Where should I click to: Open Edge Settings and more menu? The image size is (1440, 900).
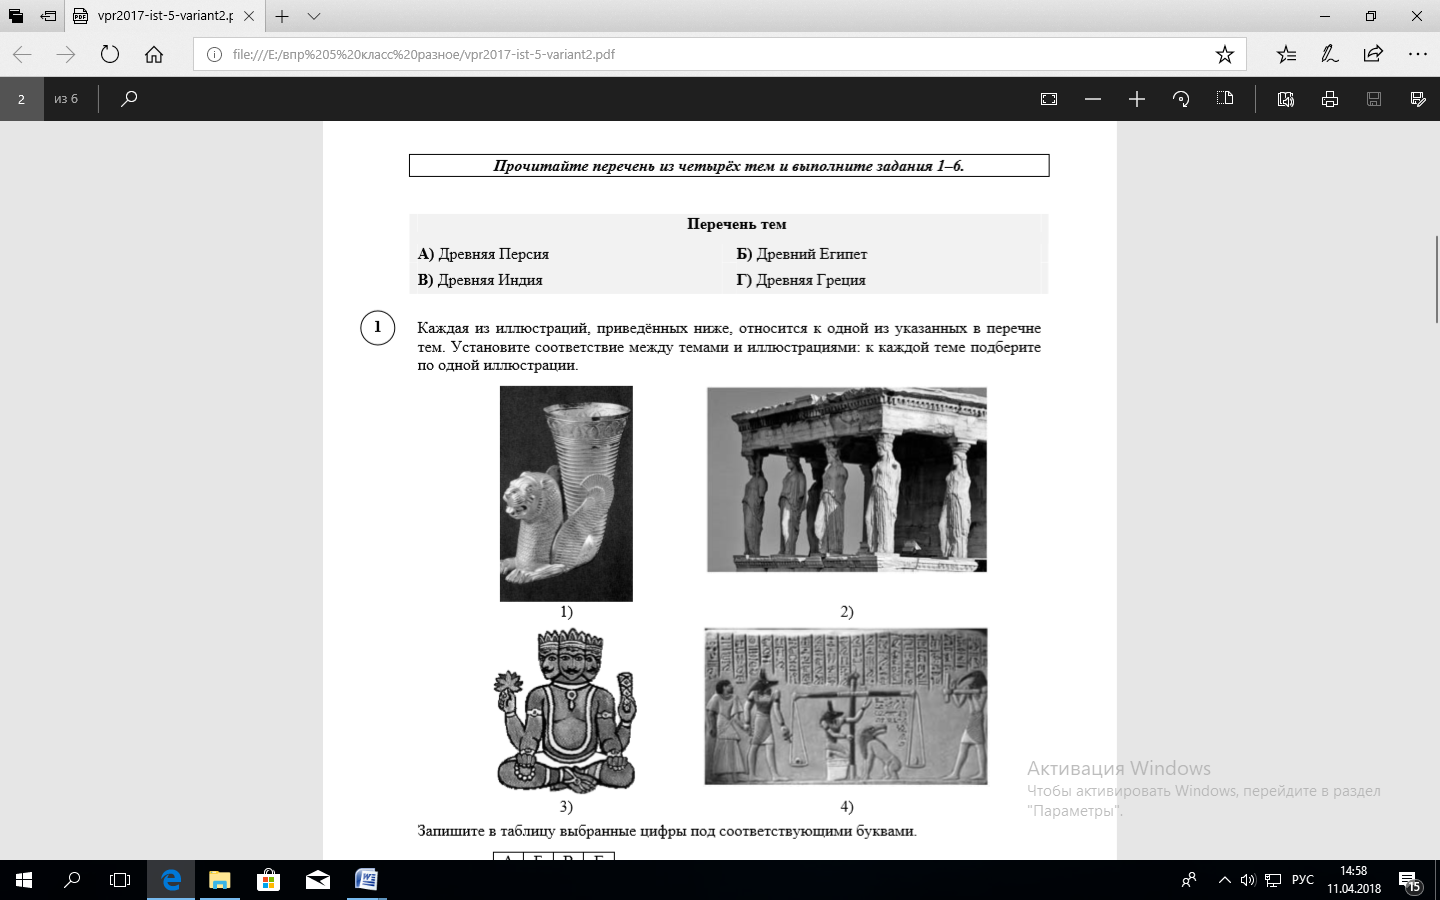point(1417,54)
